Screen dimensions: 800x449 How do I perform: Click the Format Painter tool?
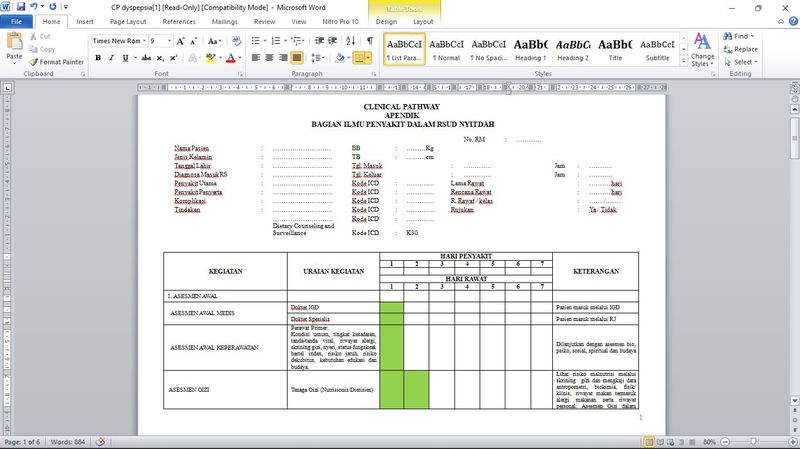click(x=56, y=61)
